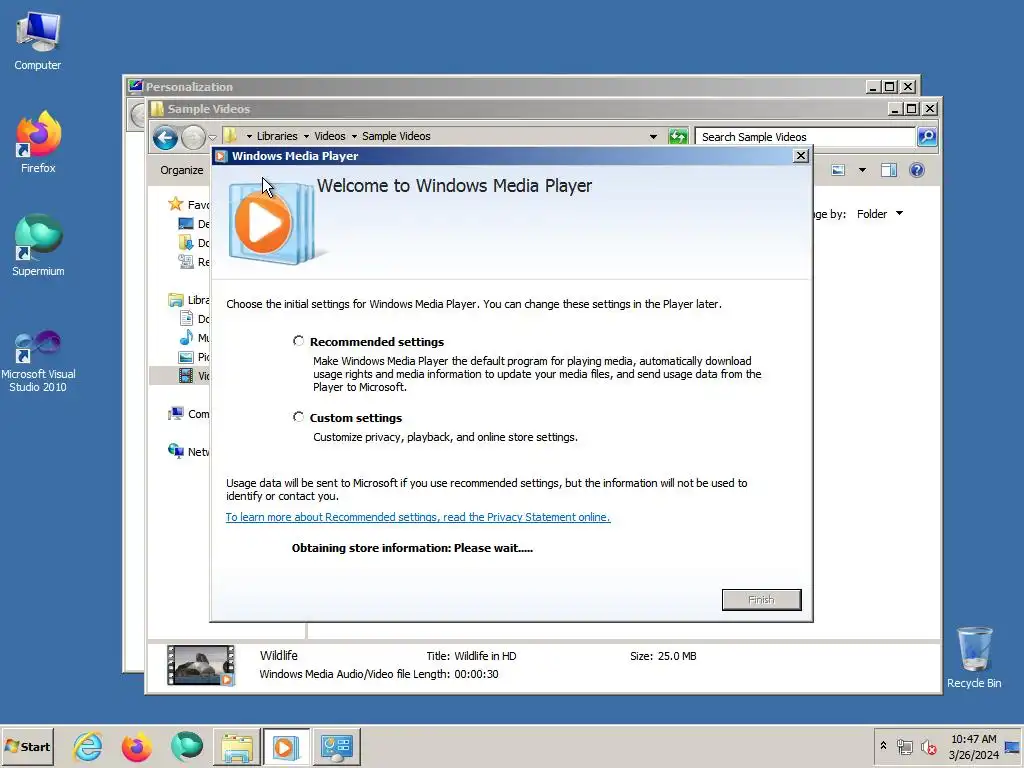
Task: Select Recent Places under Favorites
Action: 193,262
